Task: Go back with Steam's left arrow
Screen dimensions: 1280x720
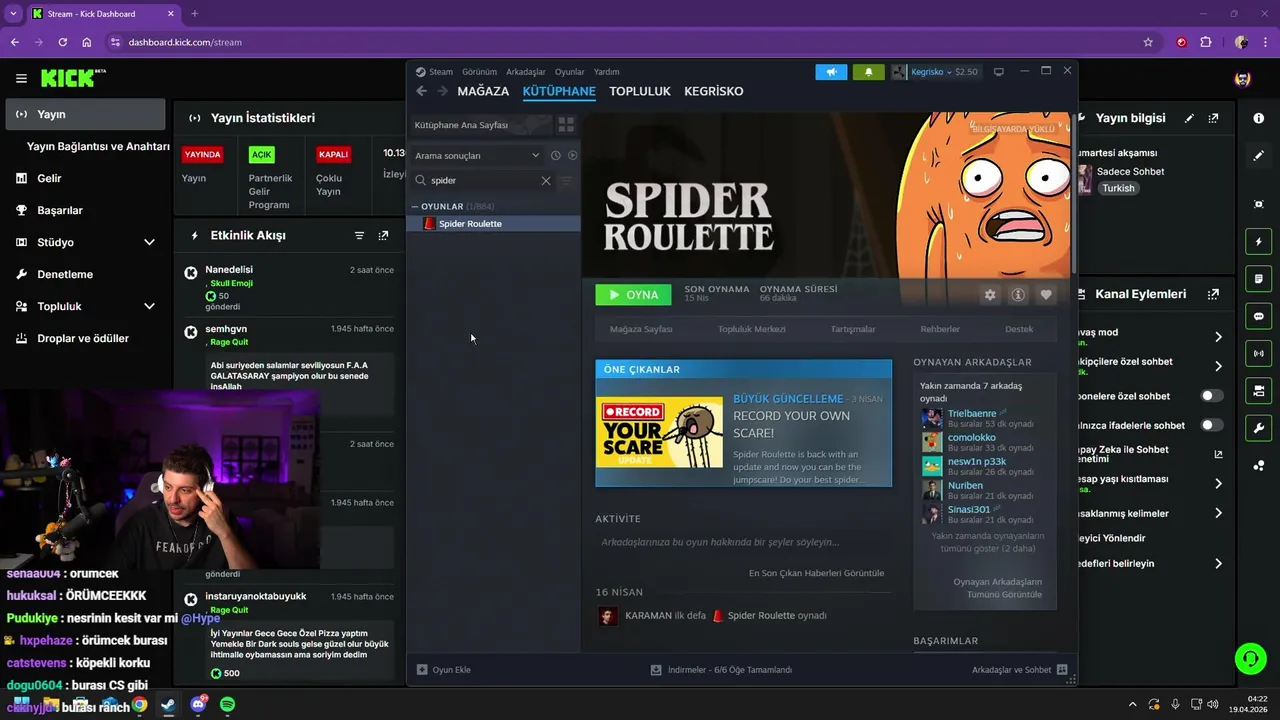Action: [x=422, y=91]
